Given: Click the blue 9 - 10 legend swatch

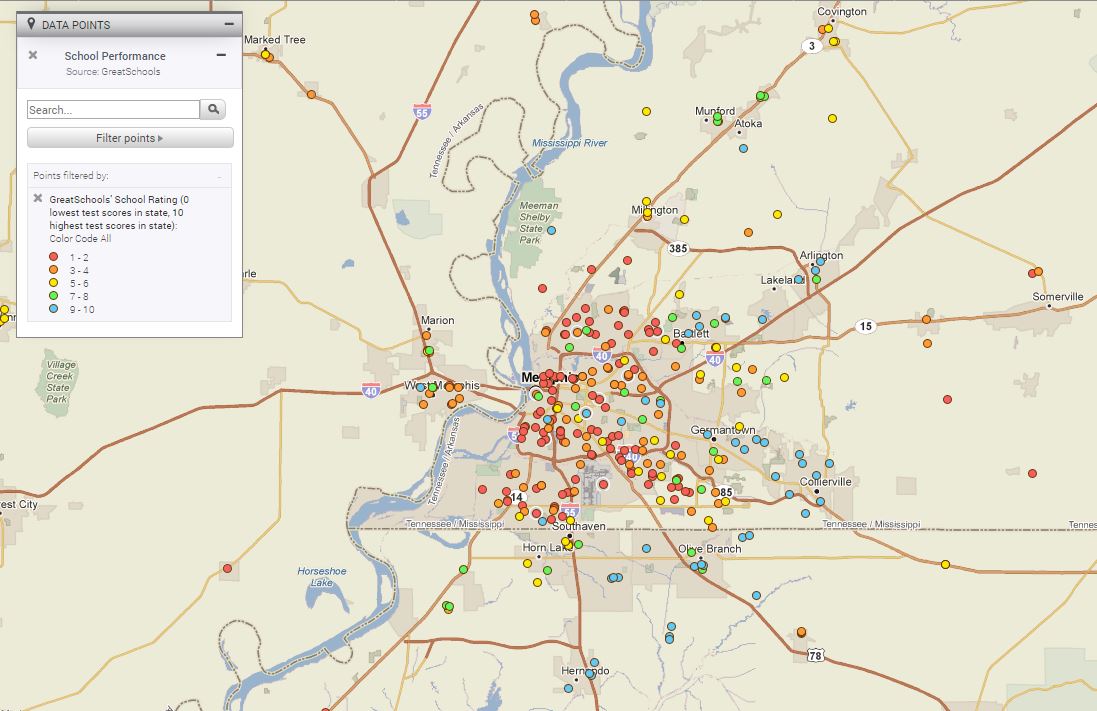Looking at the screenshot, I should (x=53, y=309).
